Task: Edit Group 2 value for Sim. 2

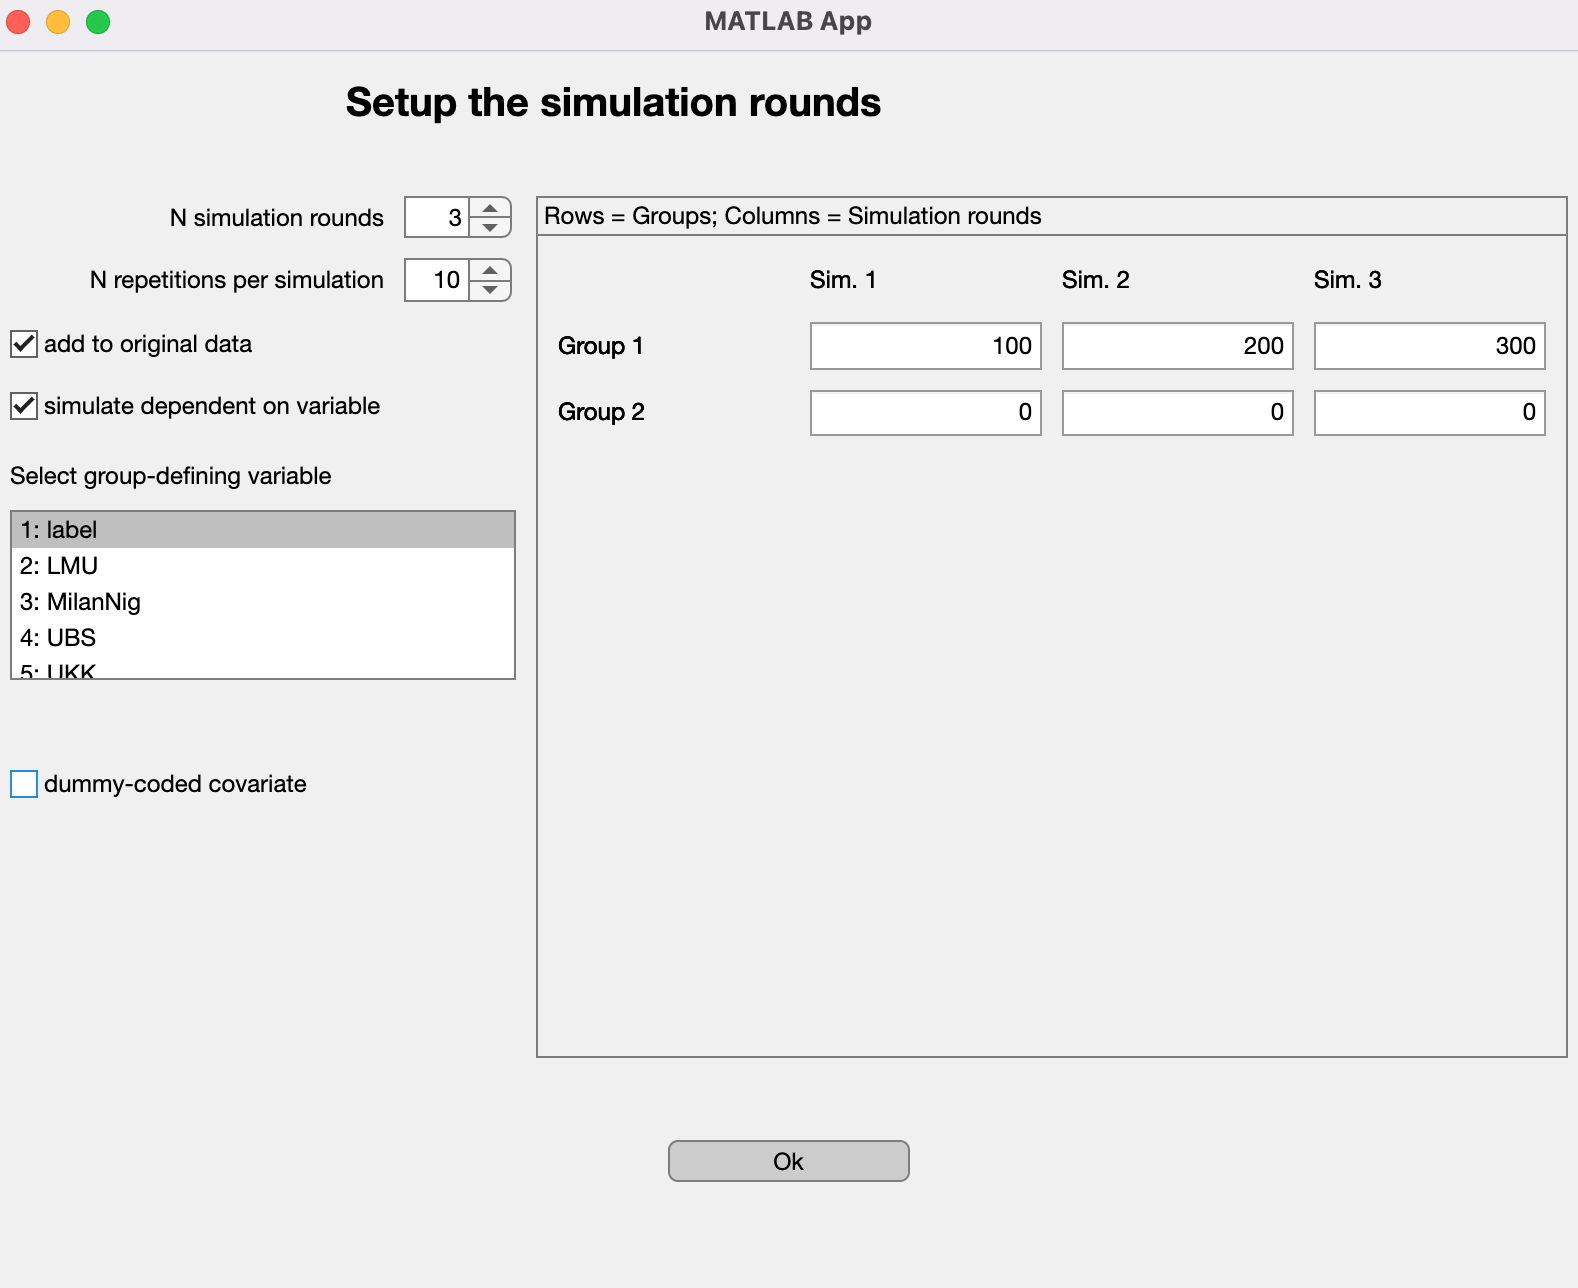Action: [1178, 413]
